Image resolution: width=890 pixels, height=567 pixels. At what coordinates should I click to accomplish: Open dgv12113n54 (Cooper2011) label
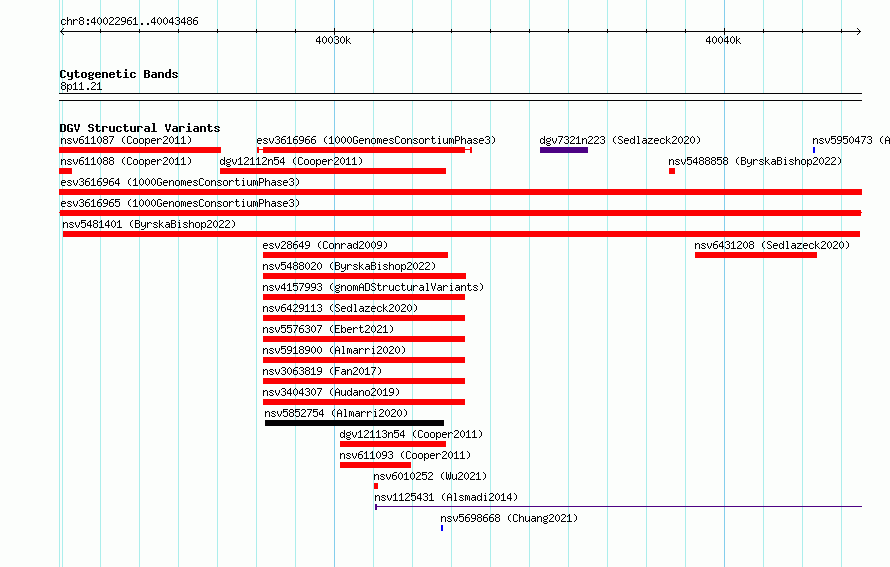click(411, 434)
